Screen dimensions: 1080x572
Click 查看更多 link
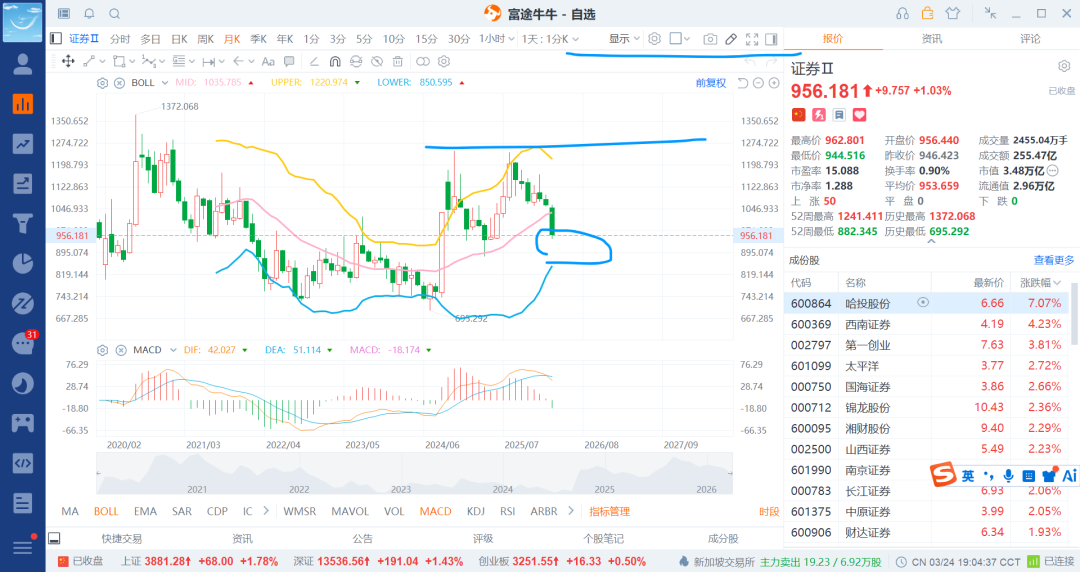point(1054,260)
